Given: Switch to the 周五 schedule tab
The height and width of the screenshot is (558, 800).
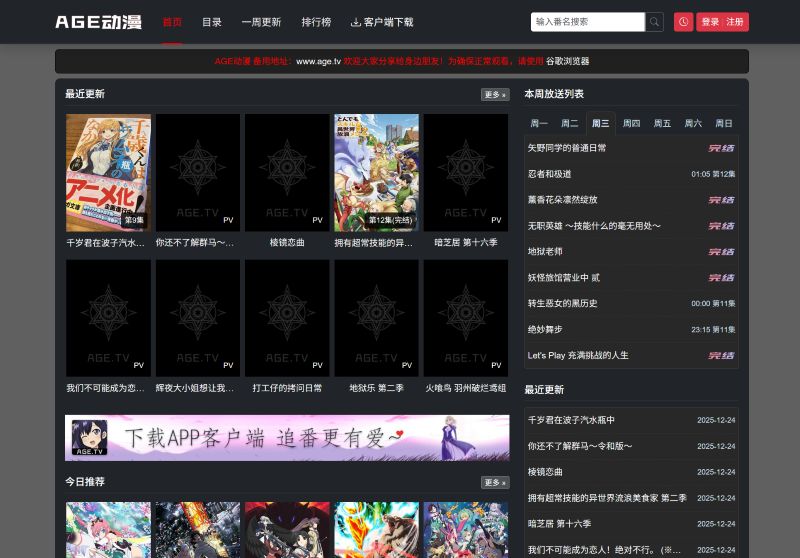Looking at the screenshot, I should click(662, 123).
